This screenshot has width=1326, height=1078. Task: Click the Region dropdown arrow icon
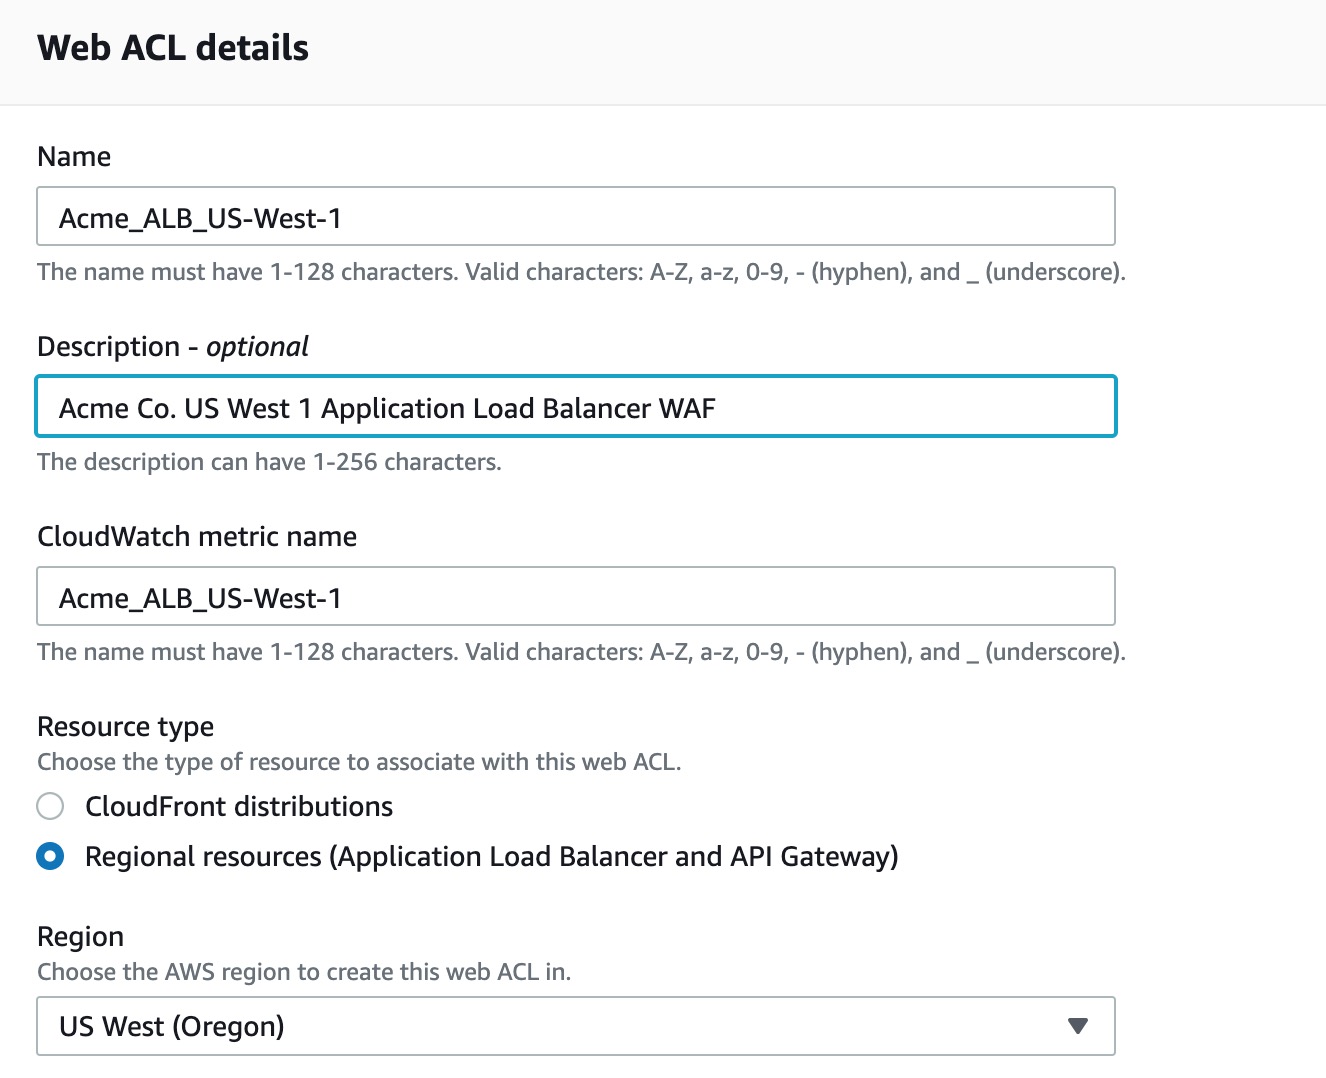pyautogui.click(x=1077, y=1026)
